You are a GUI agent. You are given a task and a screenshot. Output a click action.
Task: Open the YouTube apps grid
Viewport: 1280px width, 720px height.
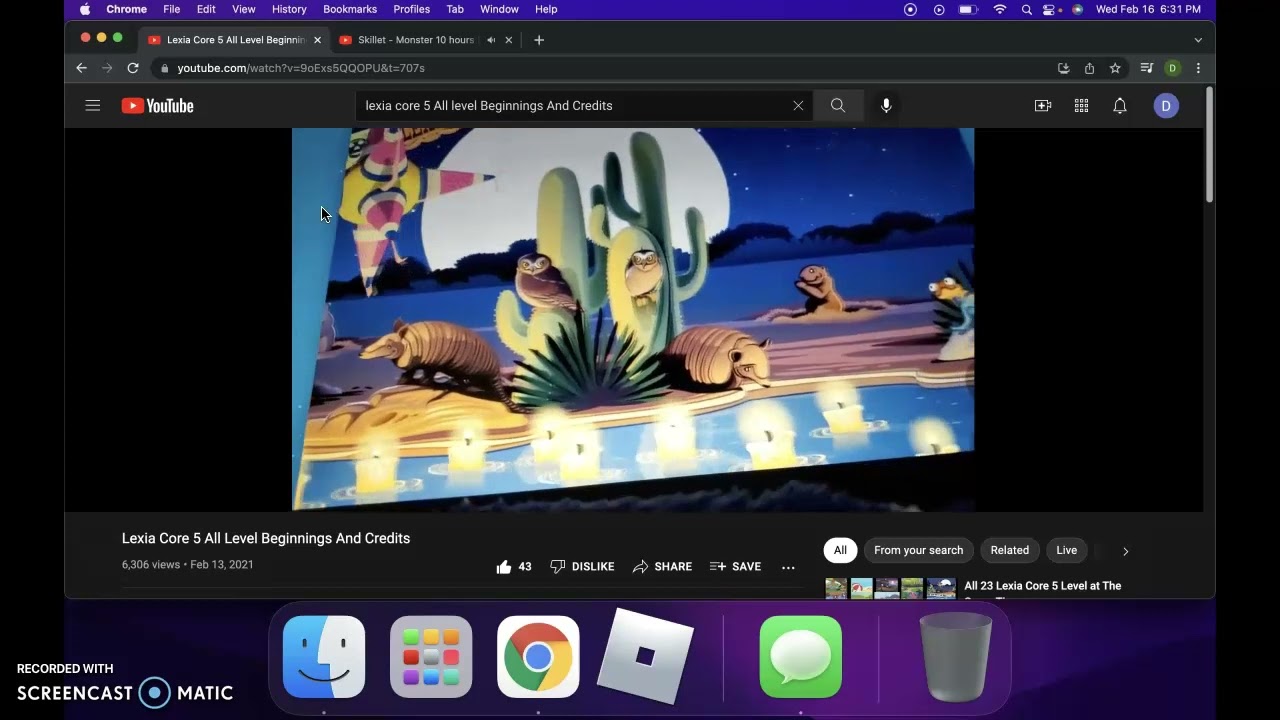(1081, 105)
